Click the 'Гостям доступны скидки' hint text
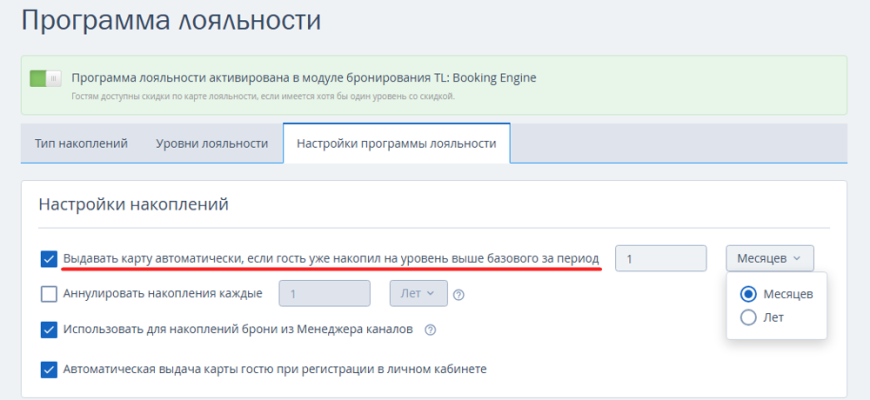This screenshot has width=870, height=400. [x=263, y=97]
